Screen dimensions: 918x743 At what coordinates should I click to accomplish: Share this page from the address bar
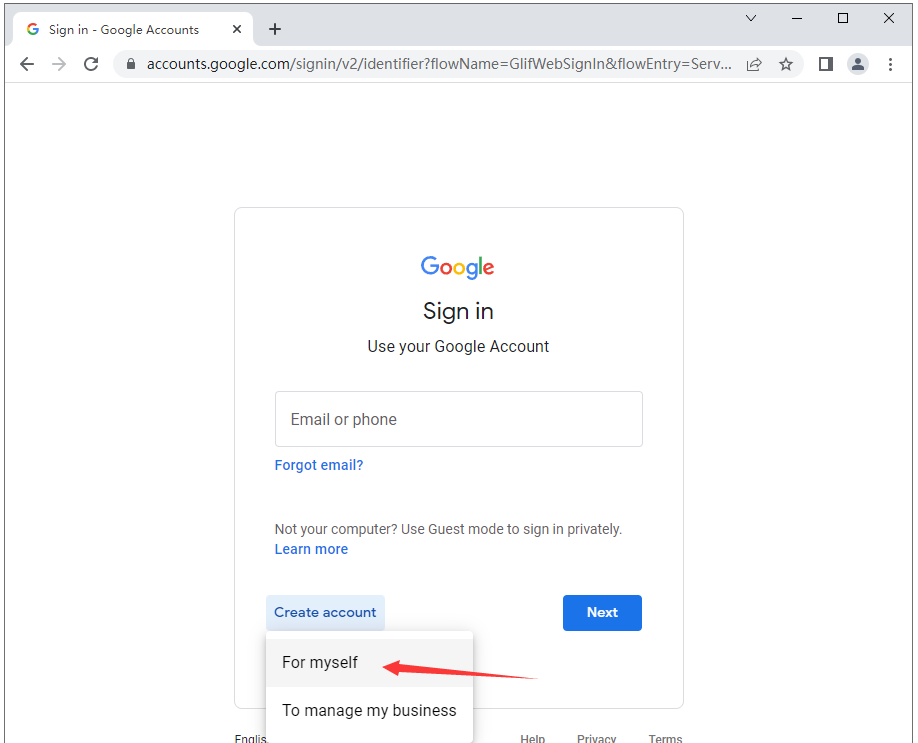click(x=754, y=64)
